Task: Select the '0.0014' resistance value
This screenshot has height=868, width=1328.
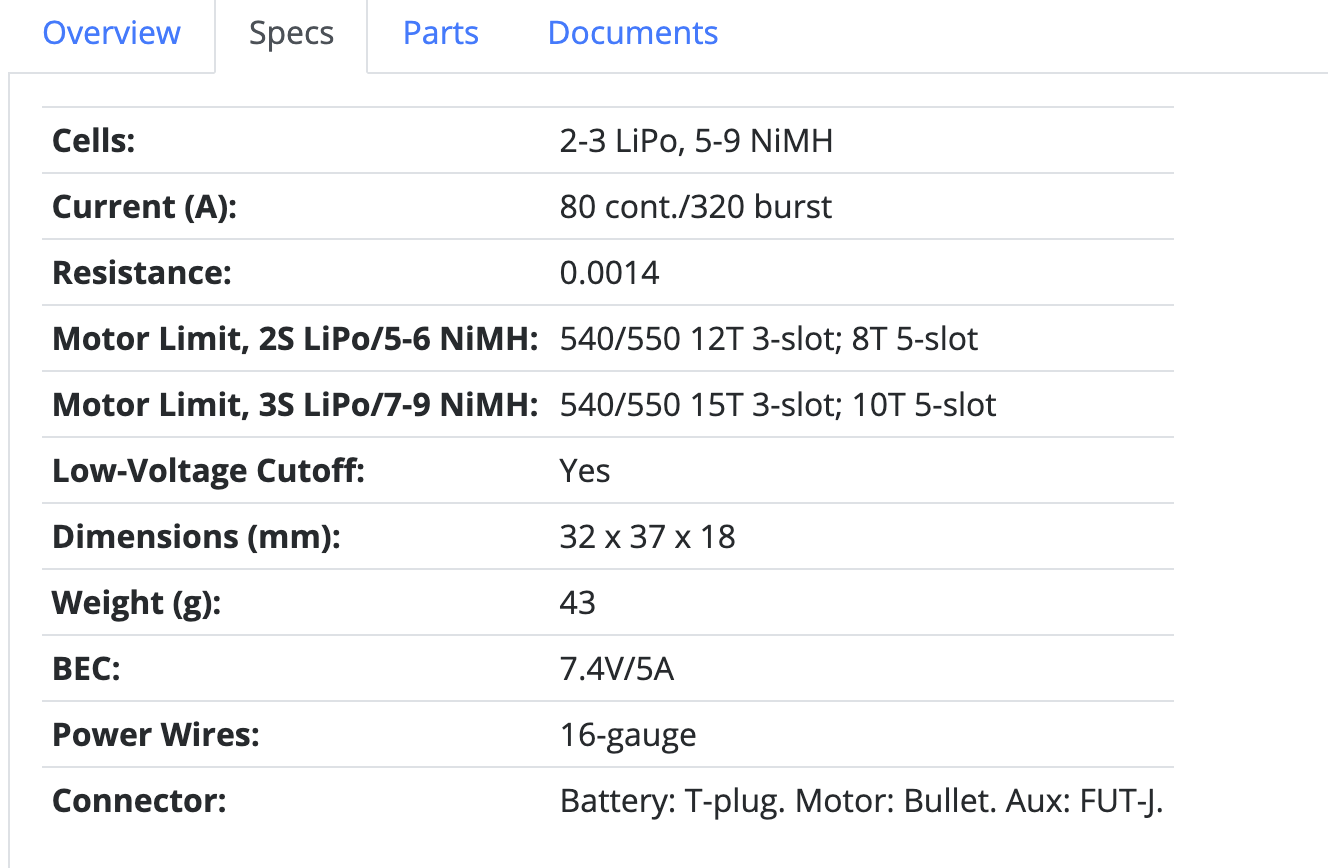Action: pos(609,273)
